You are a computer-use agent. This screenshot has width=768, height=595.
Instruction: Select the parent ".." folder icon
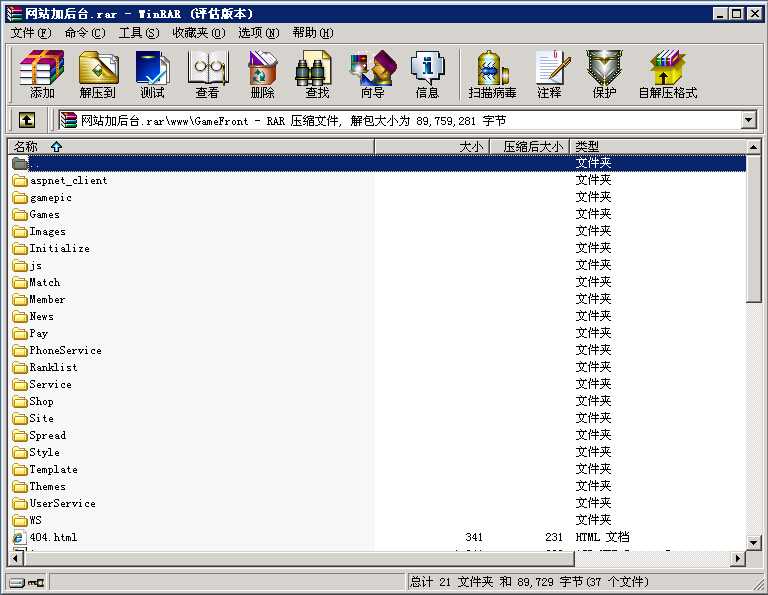pos(20,163)
